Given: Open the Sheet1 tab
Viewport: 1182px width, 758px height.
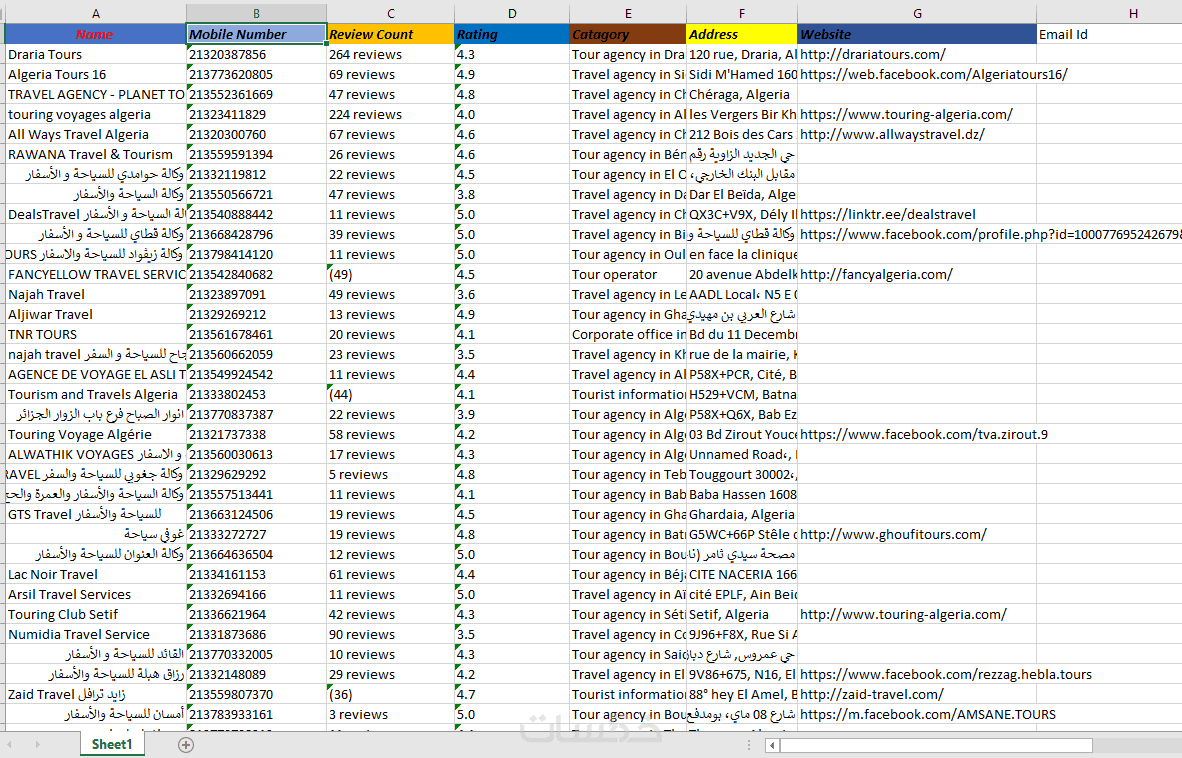Looking at the screenshot, I should 112,744.
